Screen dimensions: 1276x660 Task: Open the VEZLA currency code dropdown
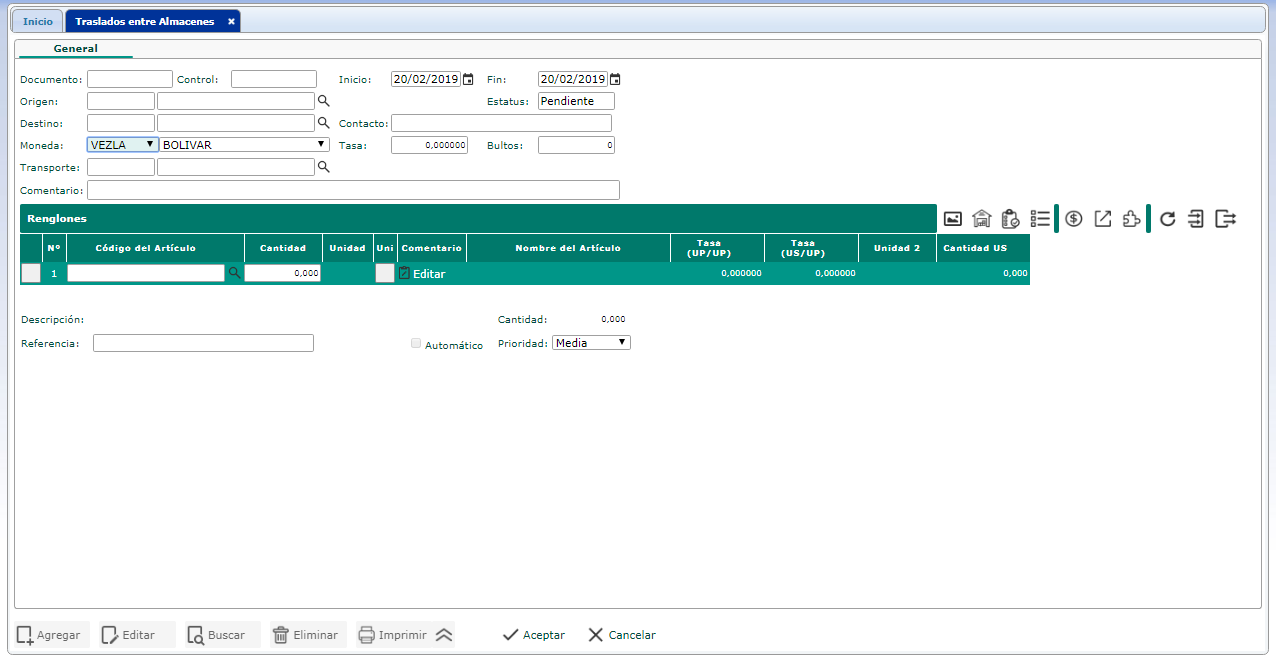(x=122, y=145)
